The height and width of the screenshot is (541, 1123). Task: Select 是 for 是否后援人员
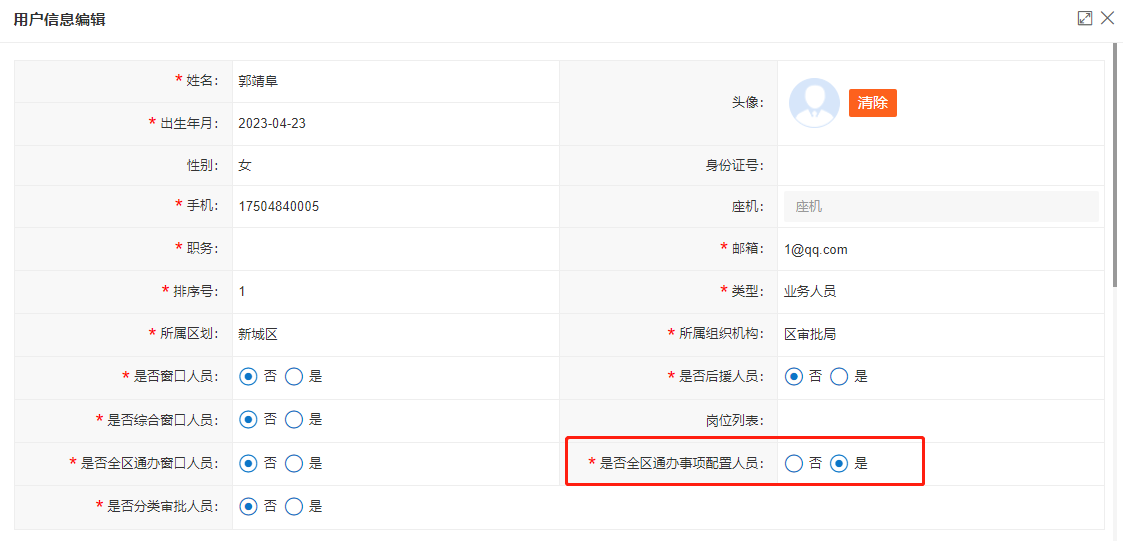click(x=839, y=377)
